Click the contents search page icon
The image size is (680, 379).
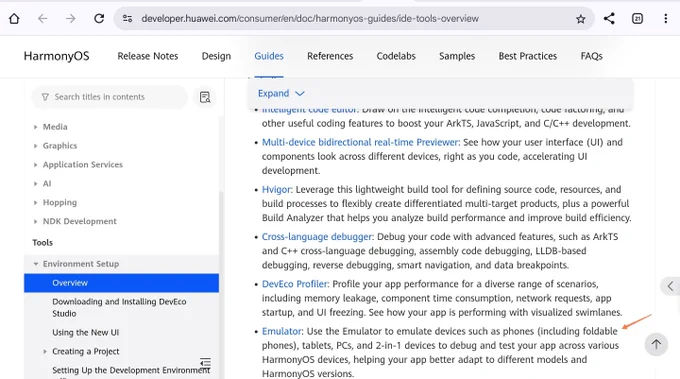point(205,97)
